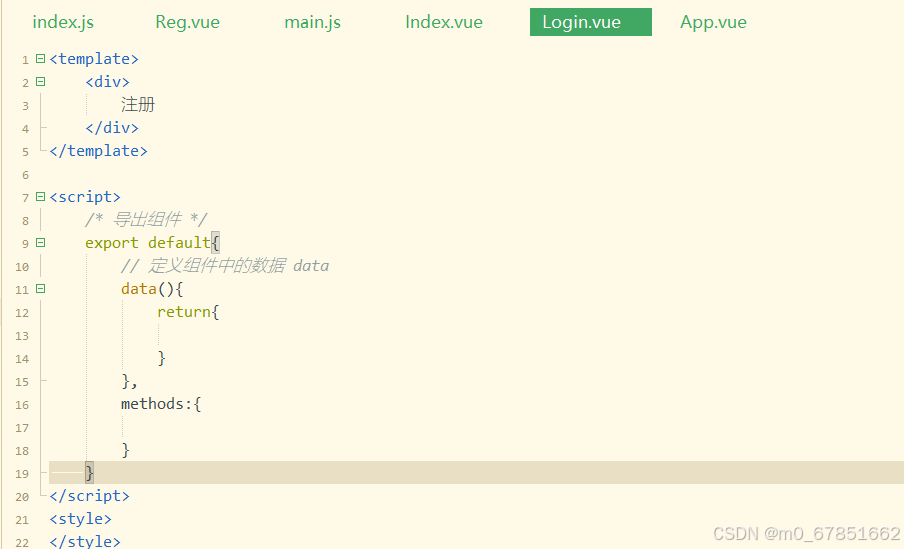Image resolution: width=904 pixels, height=549 pixels.
Task: Click the methods:{ text on line 16
Action: coord(161,404)
